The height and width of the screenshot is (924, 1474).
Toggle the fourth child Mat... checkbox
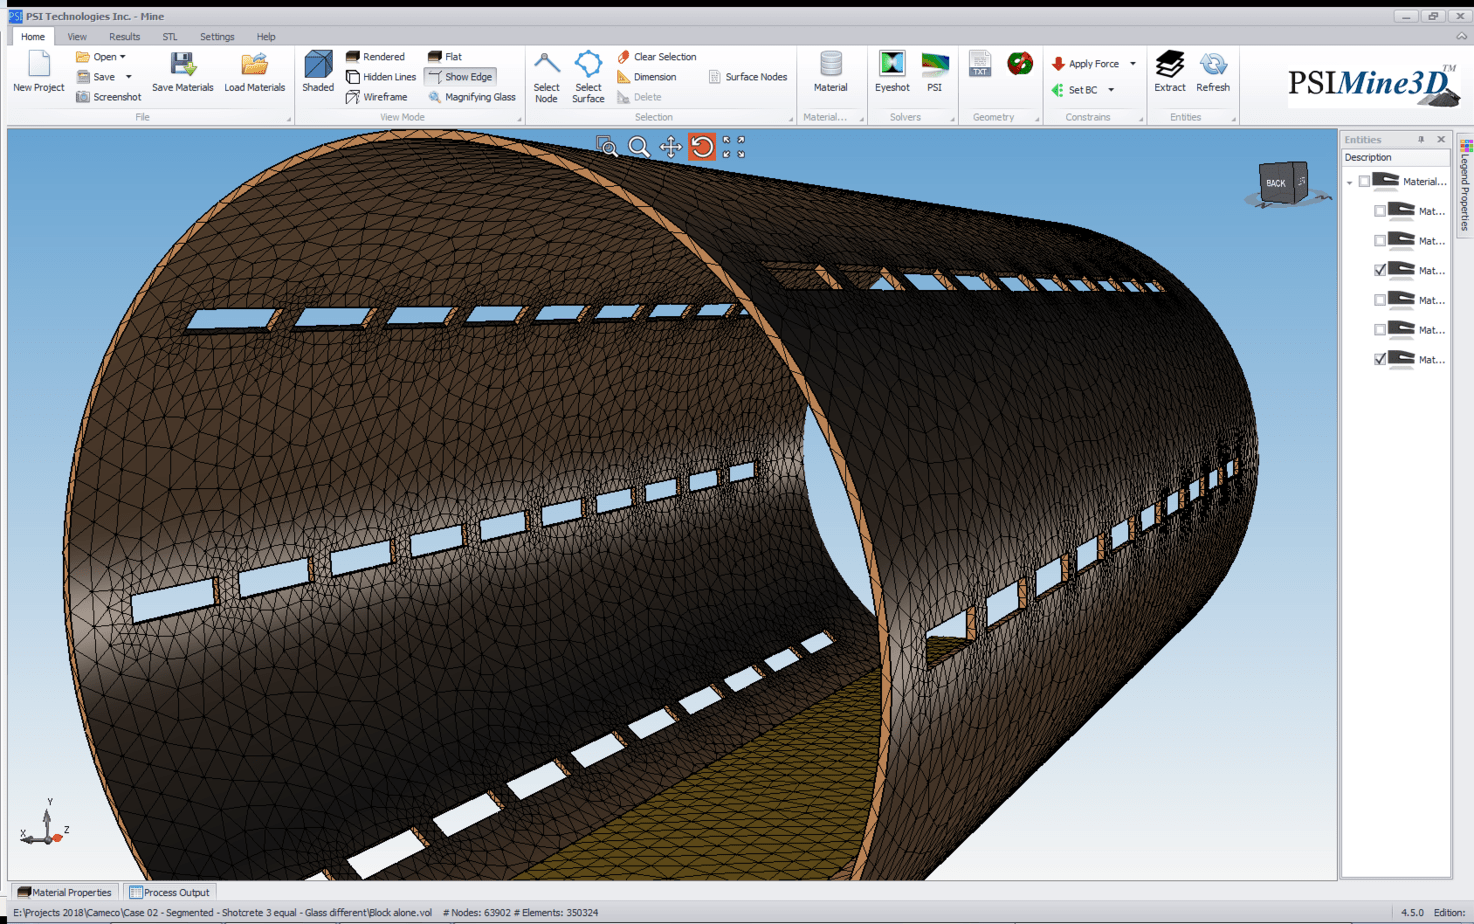point(1380,300)
